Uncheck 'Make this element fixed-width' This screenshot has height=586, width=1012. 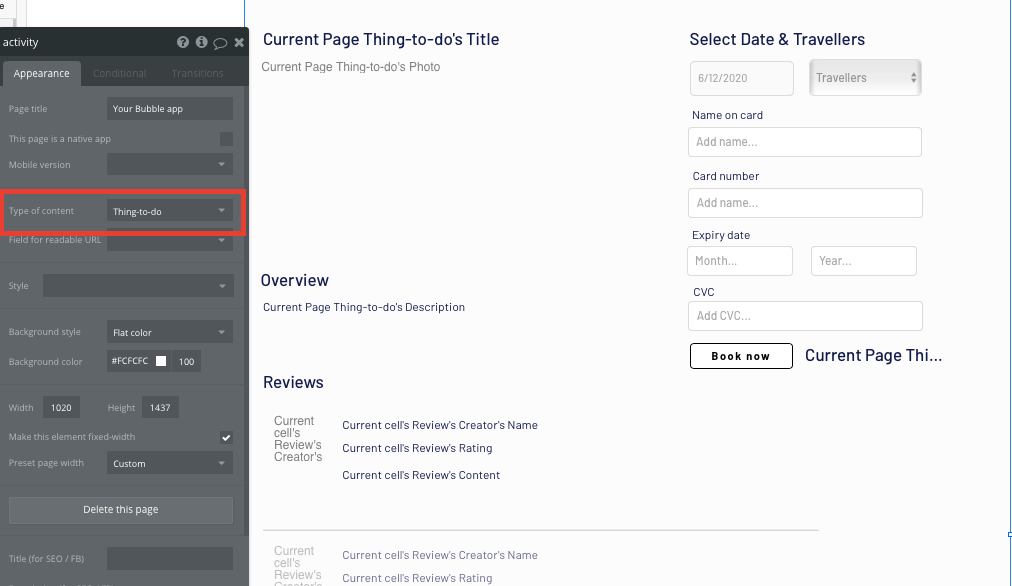click(x=226, y=437)
